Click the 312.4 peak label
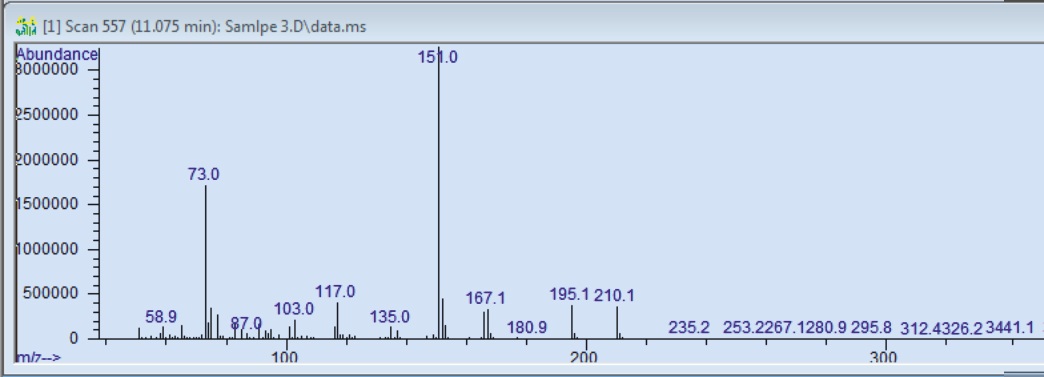Screen dimensions: 1044x377 (x=920, y=328)
